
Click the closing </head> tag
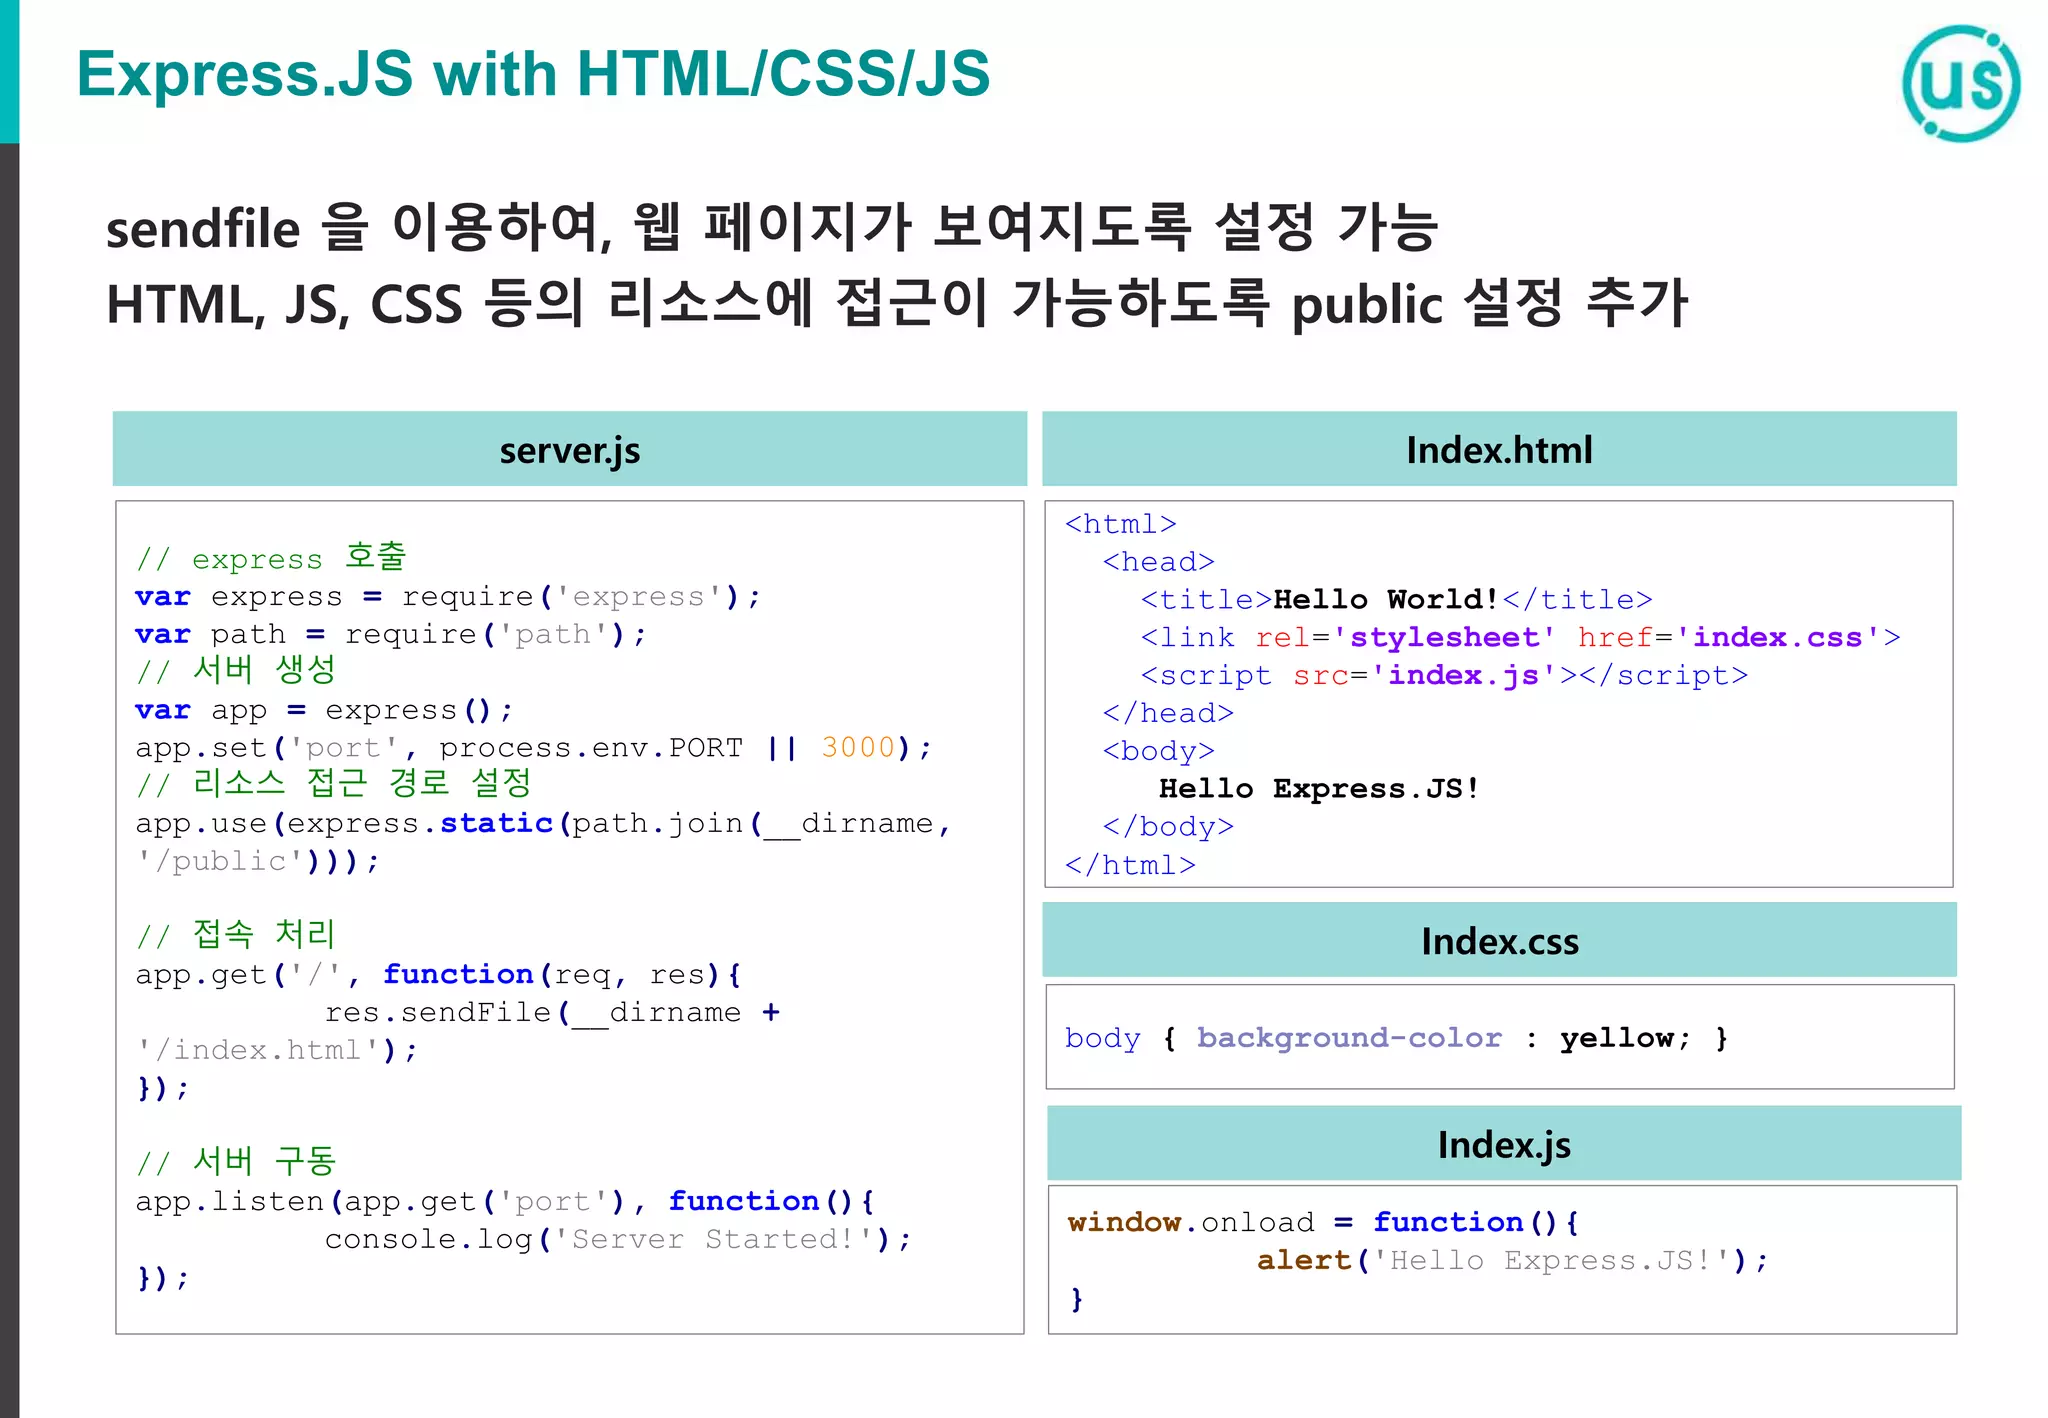pyautogui.click(x=1168, y=713)
